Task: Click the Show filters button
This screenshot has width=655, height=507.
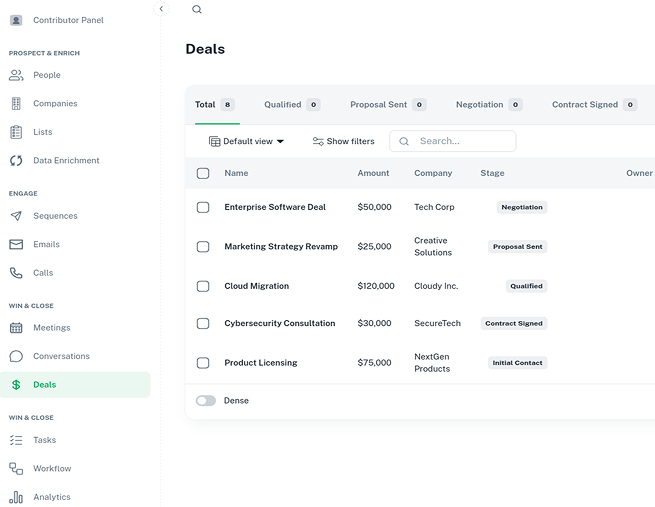Action: point(343,141)
